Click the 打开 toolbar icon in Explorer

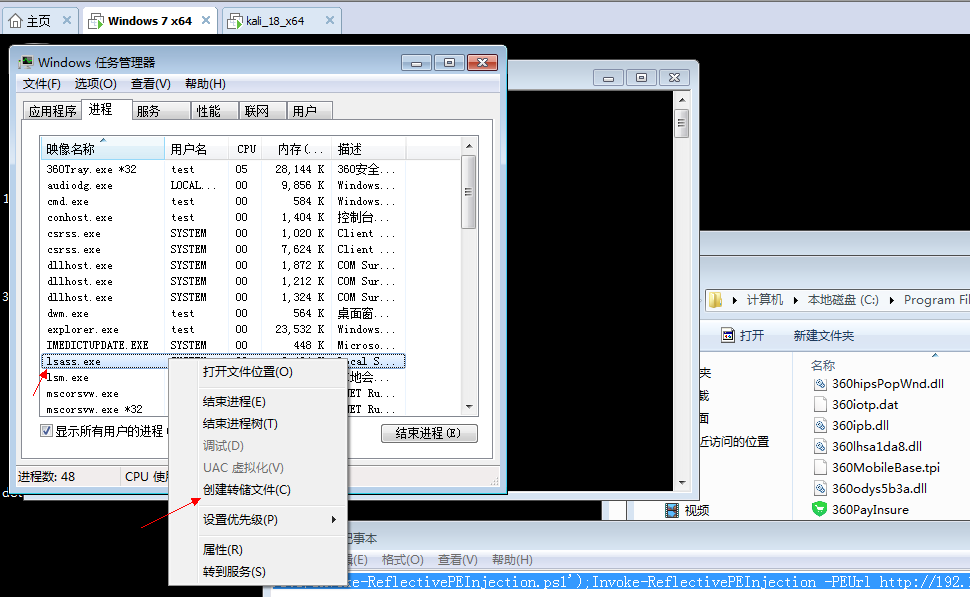(727, 335)
